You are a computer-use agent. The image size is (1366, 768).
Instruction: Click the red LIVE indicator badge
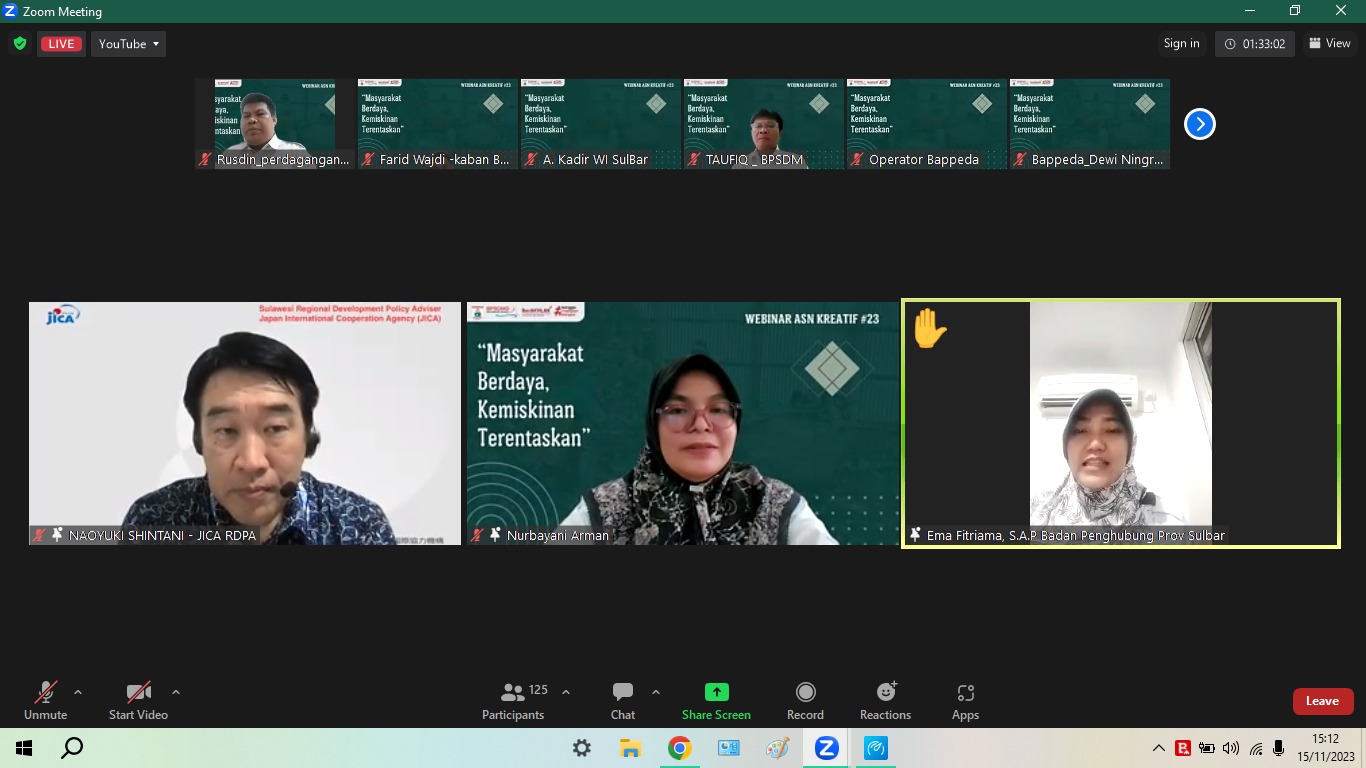[x=61, y=44]
